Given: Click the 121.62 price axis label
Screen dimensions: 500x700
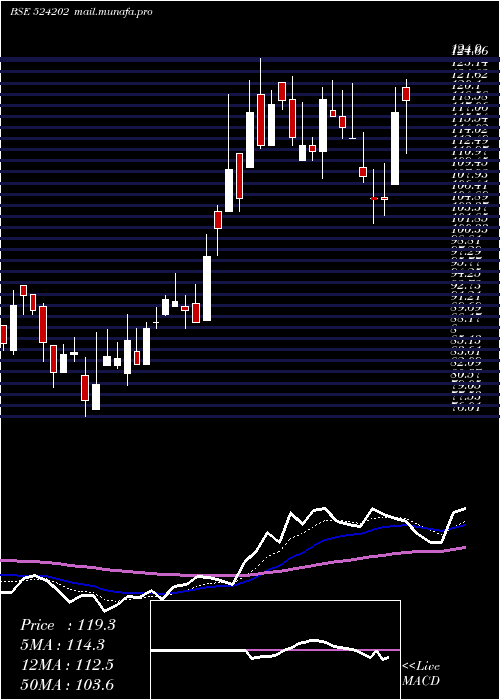Looking at the screenshot, I should click(x=469, y=73).
